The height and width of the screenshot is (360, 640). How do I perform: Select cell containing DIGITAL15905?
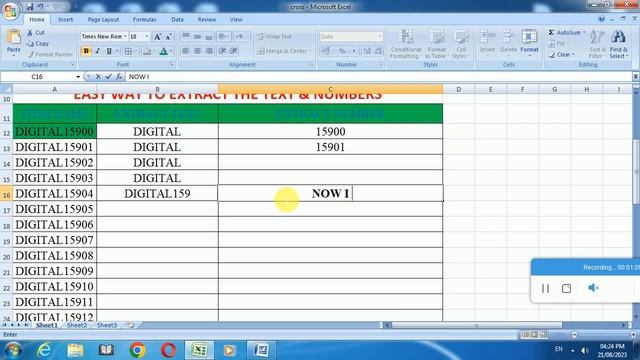pyautogui.click(x=54, y=209)
